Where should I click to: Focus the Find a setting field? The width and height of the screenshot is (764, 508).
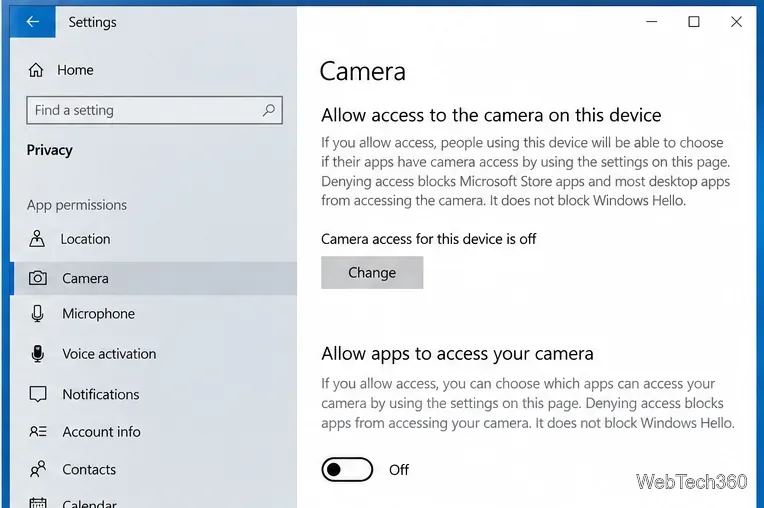(154, 110)
